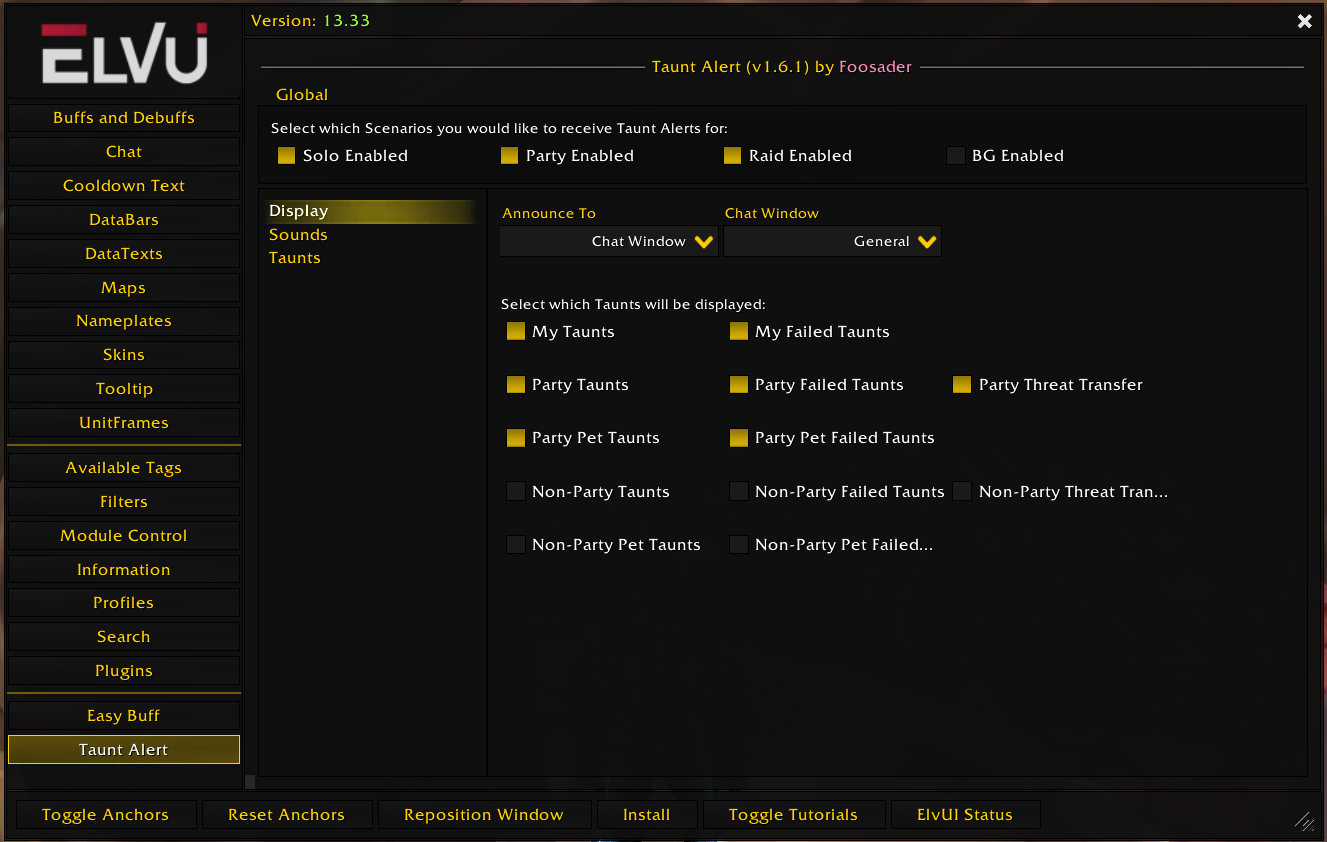Disable the Solo Enabled checkbox
The height and width of the screenshot is (842, 1327).
pos(287,155)
